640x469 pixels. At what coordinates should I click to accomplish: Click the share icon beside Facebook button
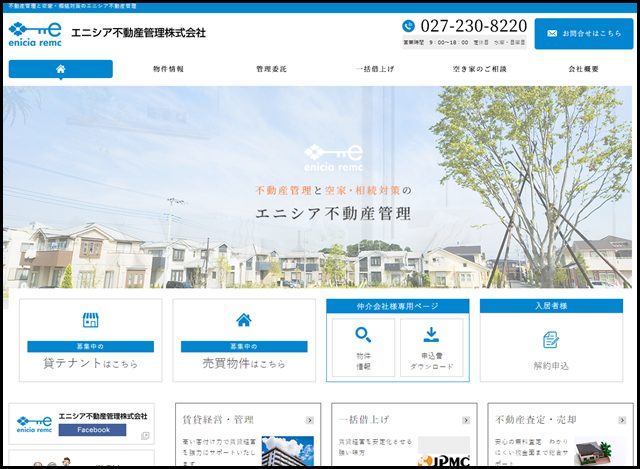click(145, 436)
